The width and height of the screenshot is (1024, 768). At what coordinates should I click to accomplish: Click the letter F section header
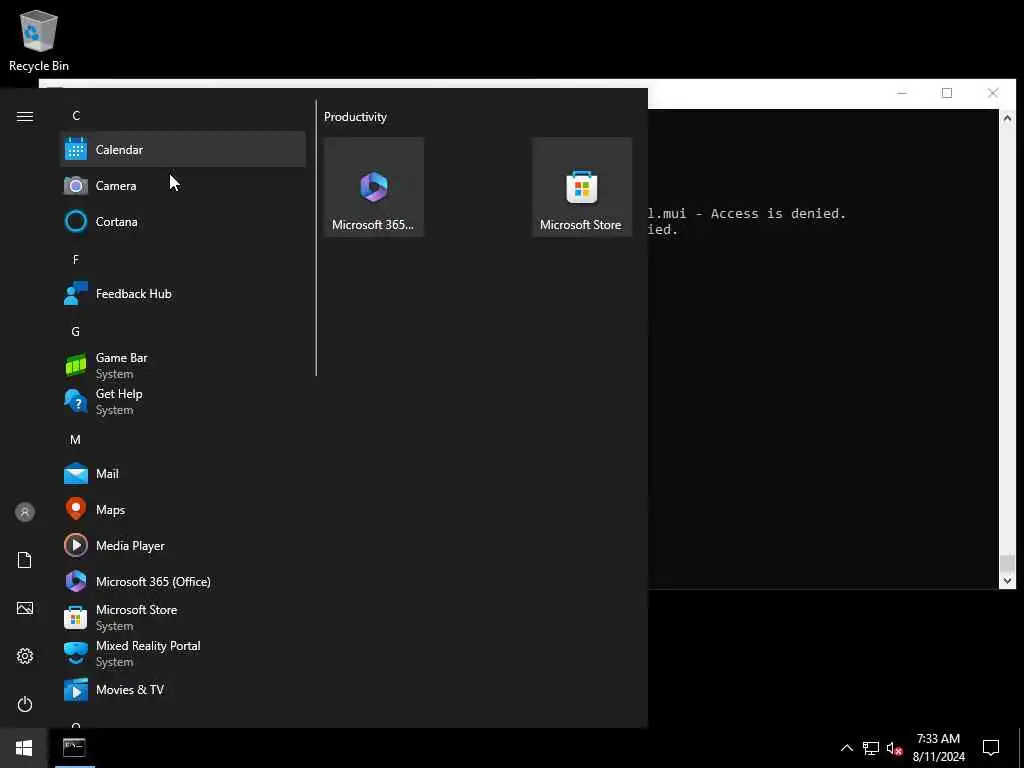tap(76, 259)
